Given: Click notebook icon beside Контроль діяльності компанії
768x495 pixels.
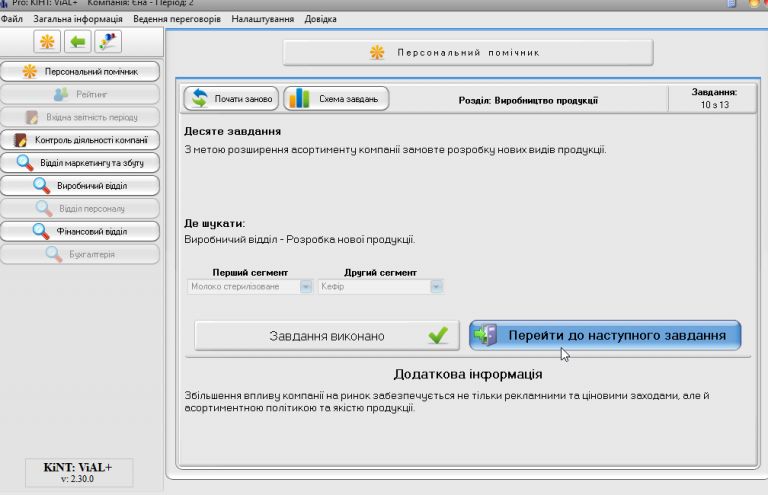Looking at the screenshot, I should [20, 141].
